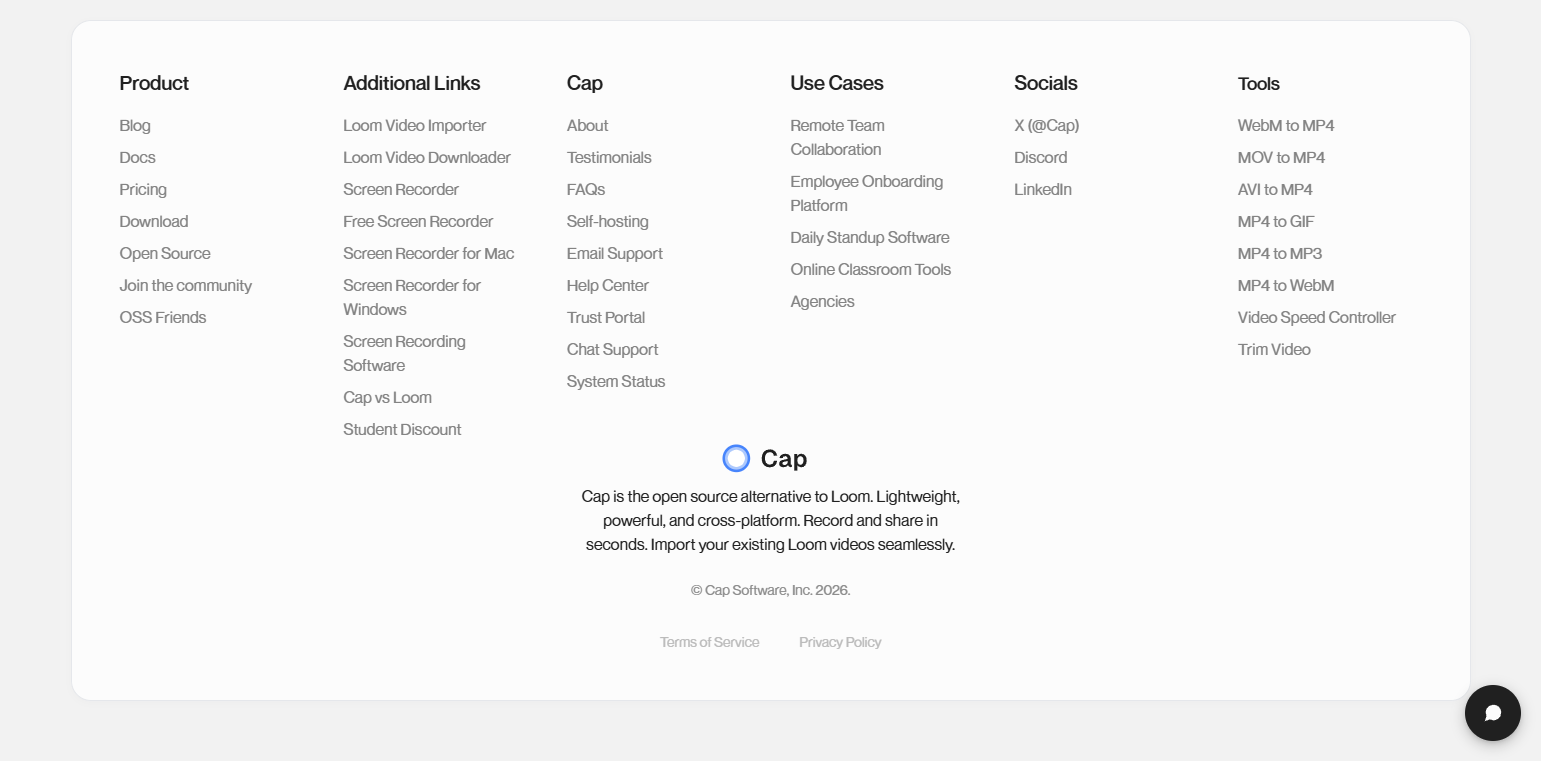Visit the Screen Recorder for Mac page
This screenshot has width=1541, height=761.
[428, 253]
